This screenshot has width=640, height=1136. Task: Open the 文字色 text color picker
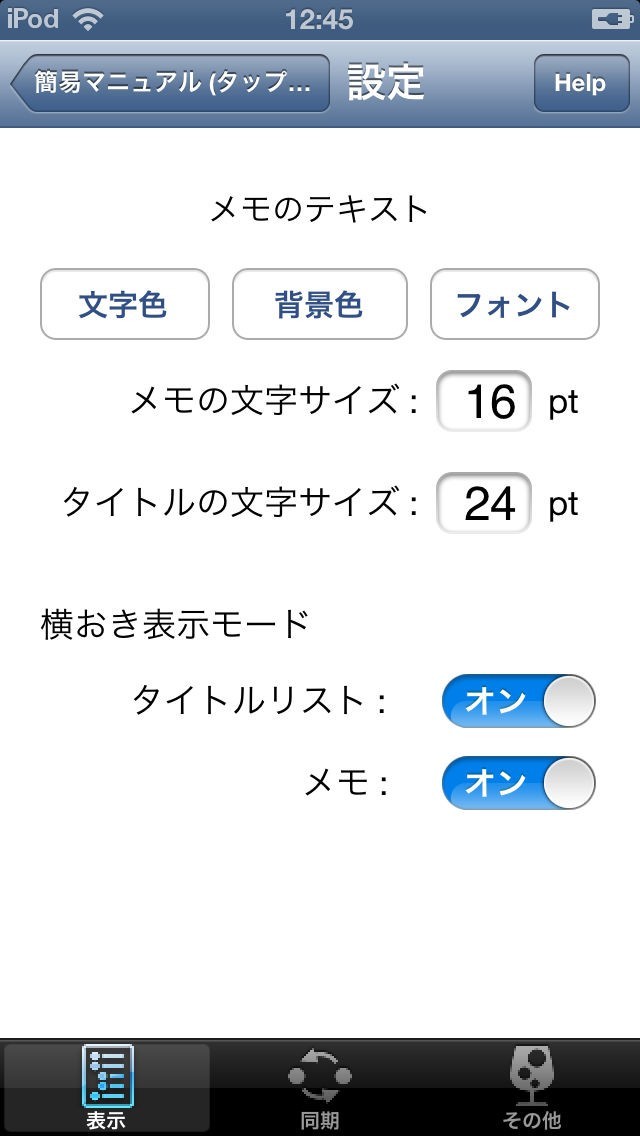(124, 304)
